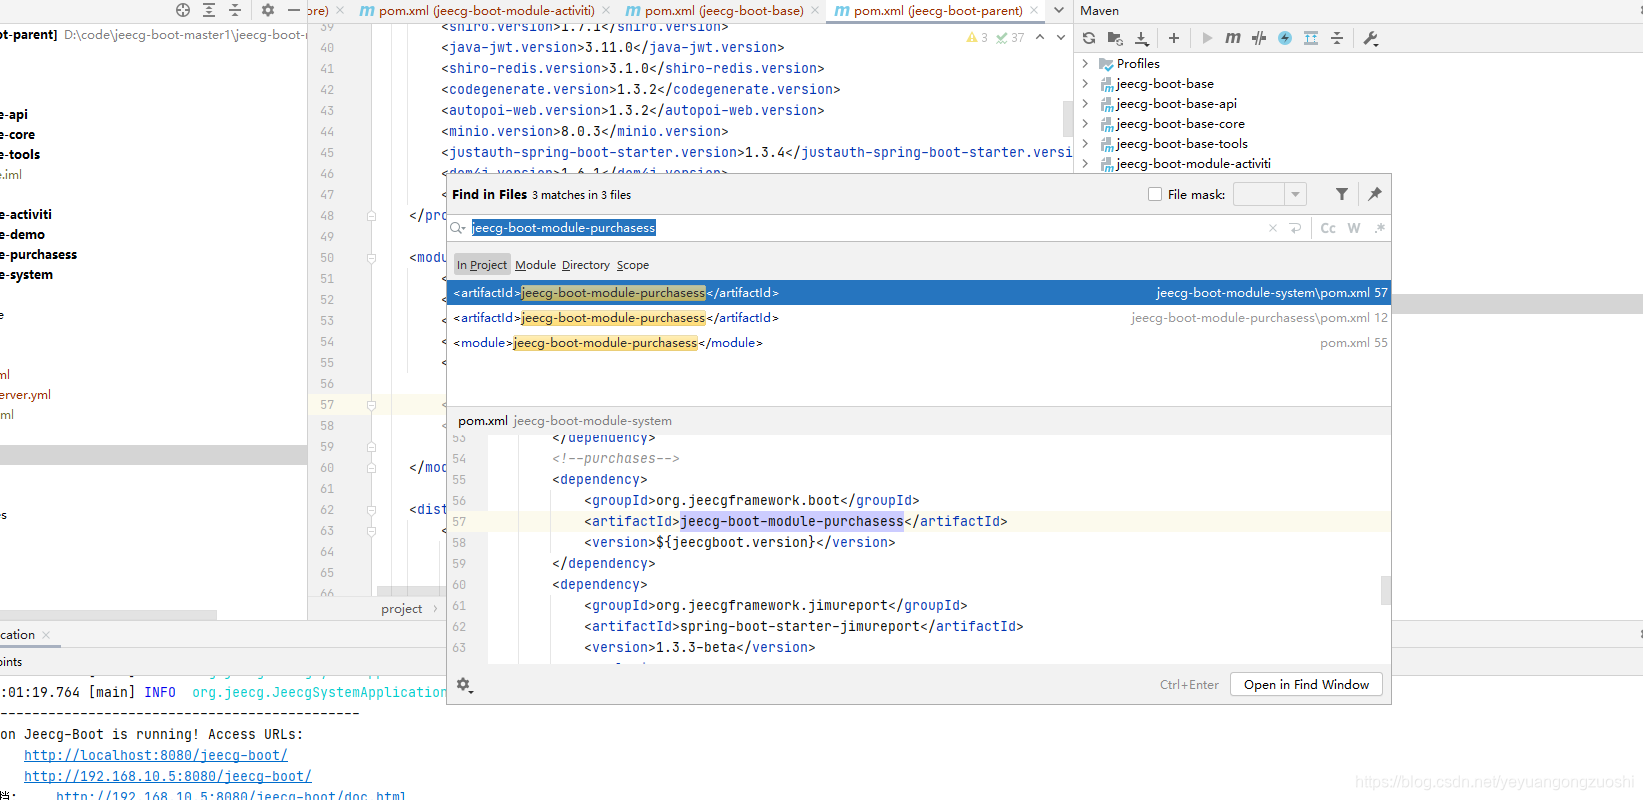Select result in jeecg-boot-module-purchasess\pom.xml line 12
Image resolution: width=1643 pixels, height=800 pixels.
click(919, 318)
